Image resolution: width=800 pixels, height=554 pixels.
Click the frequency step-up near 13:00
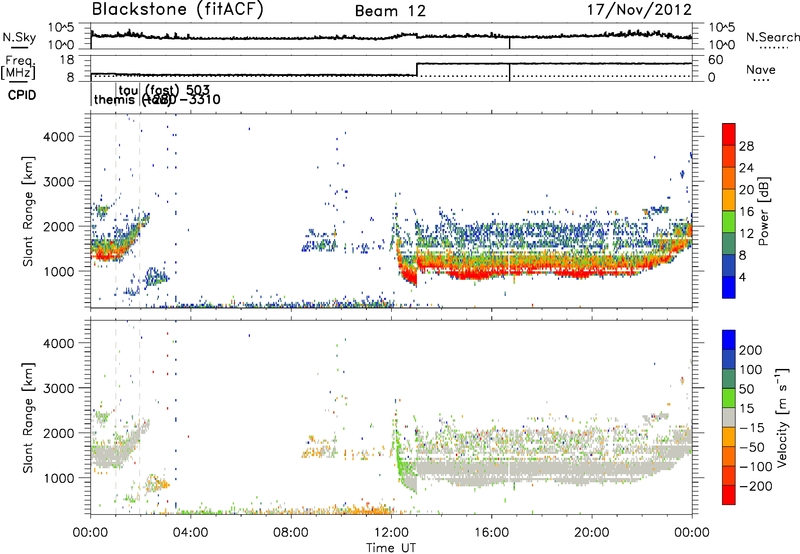(417, 69)
